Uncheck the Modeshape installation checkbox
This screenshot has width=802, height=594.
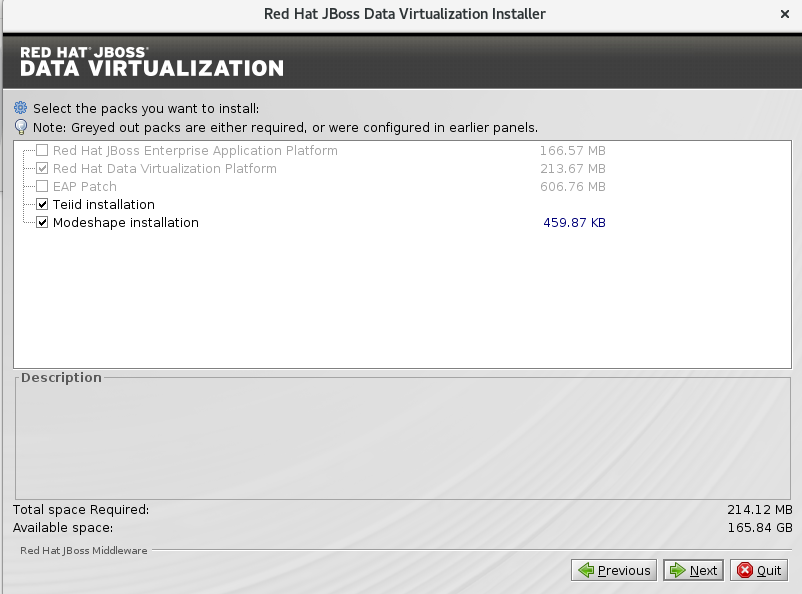[x=42, y=223]
